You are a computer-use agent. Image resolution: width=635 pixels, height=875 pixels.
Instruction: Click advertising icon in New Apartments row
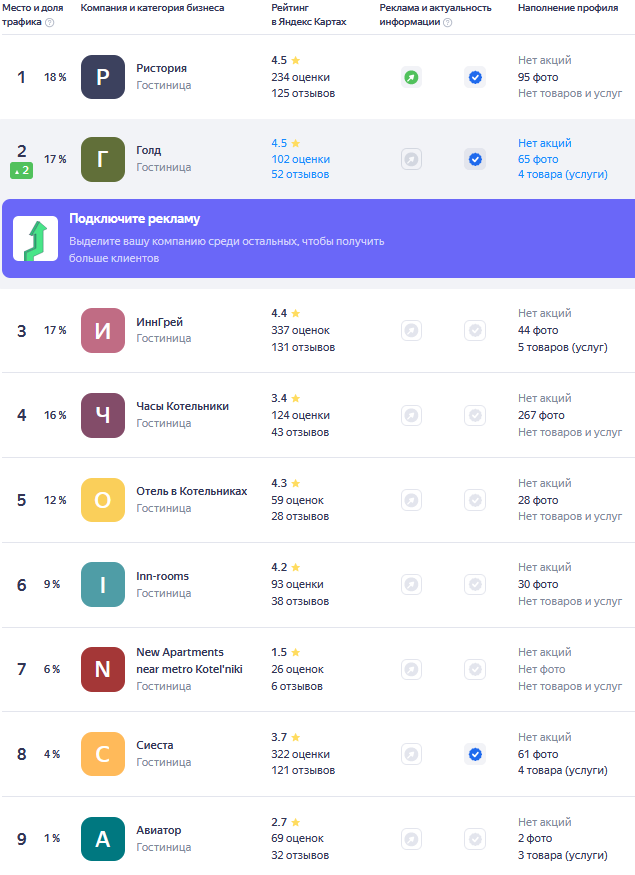(411, 669)
